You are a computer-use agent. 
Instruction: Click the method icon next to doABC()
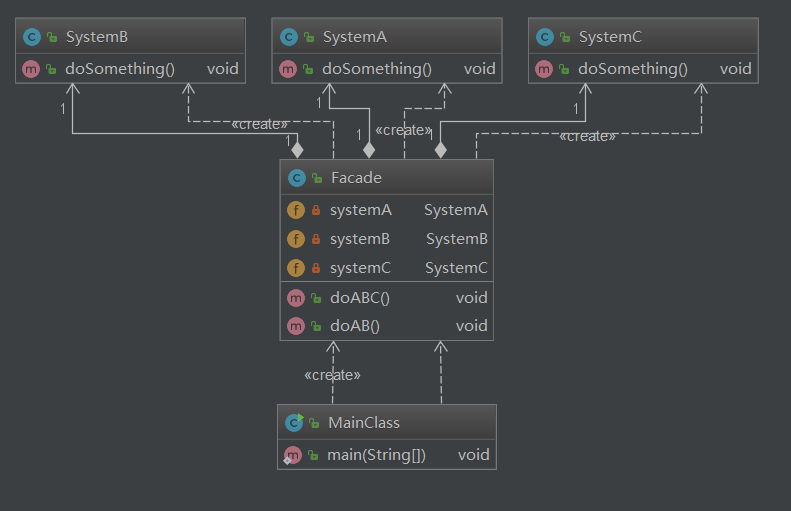pos(296,297)
